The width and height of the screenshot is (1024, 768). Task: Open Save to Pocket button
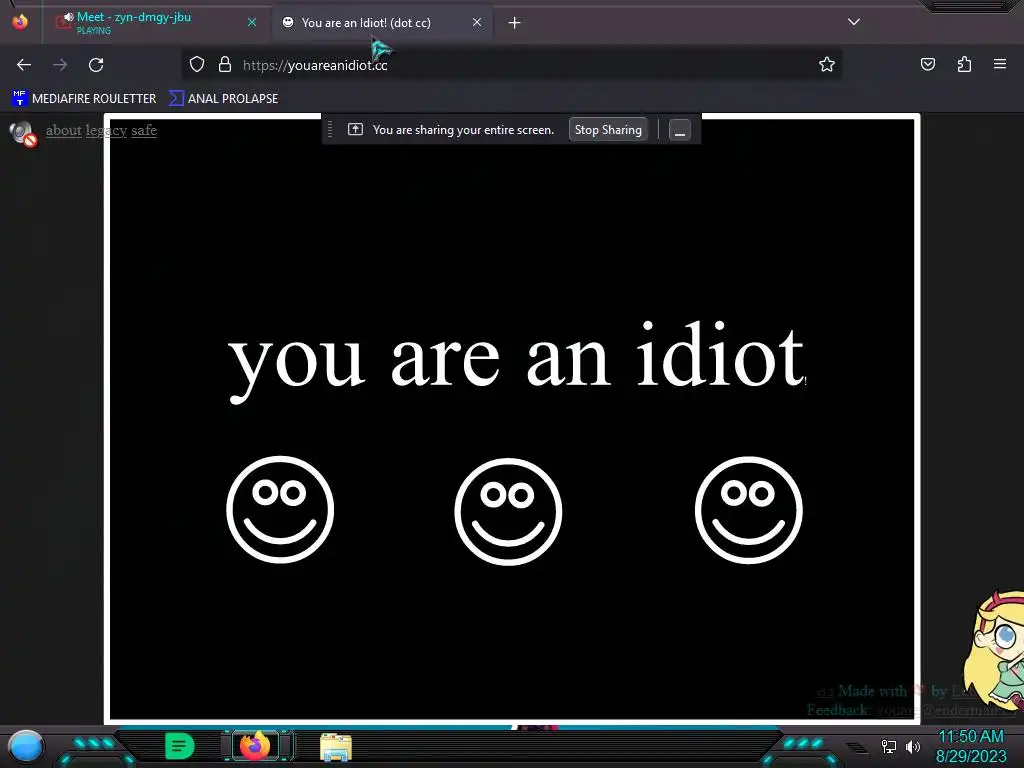tap(927, 64)
